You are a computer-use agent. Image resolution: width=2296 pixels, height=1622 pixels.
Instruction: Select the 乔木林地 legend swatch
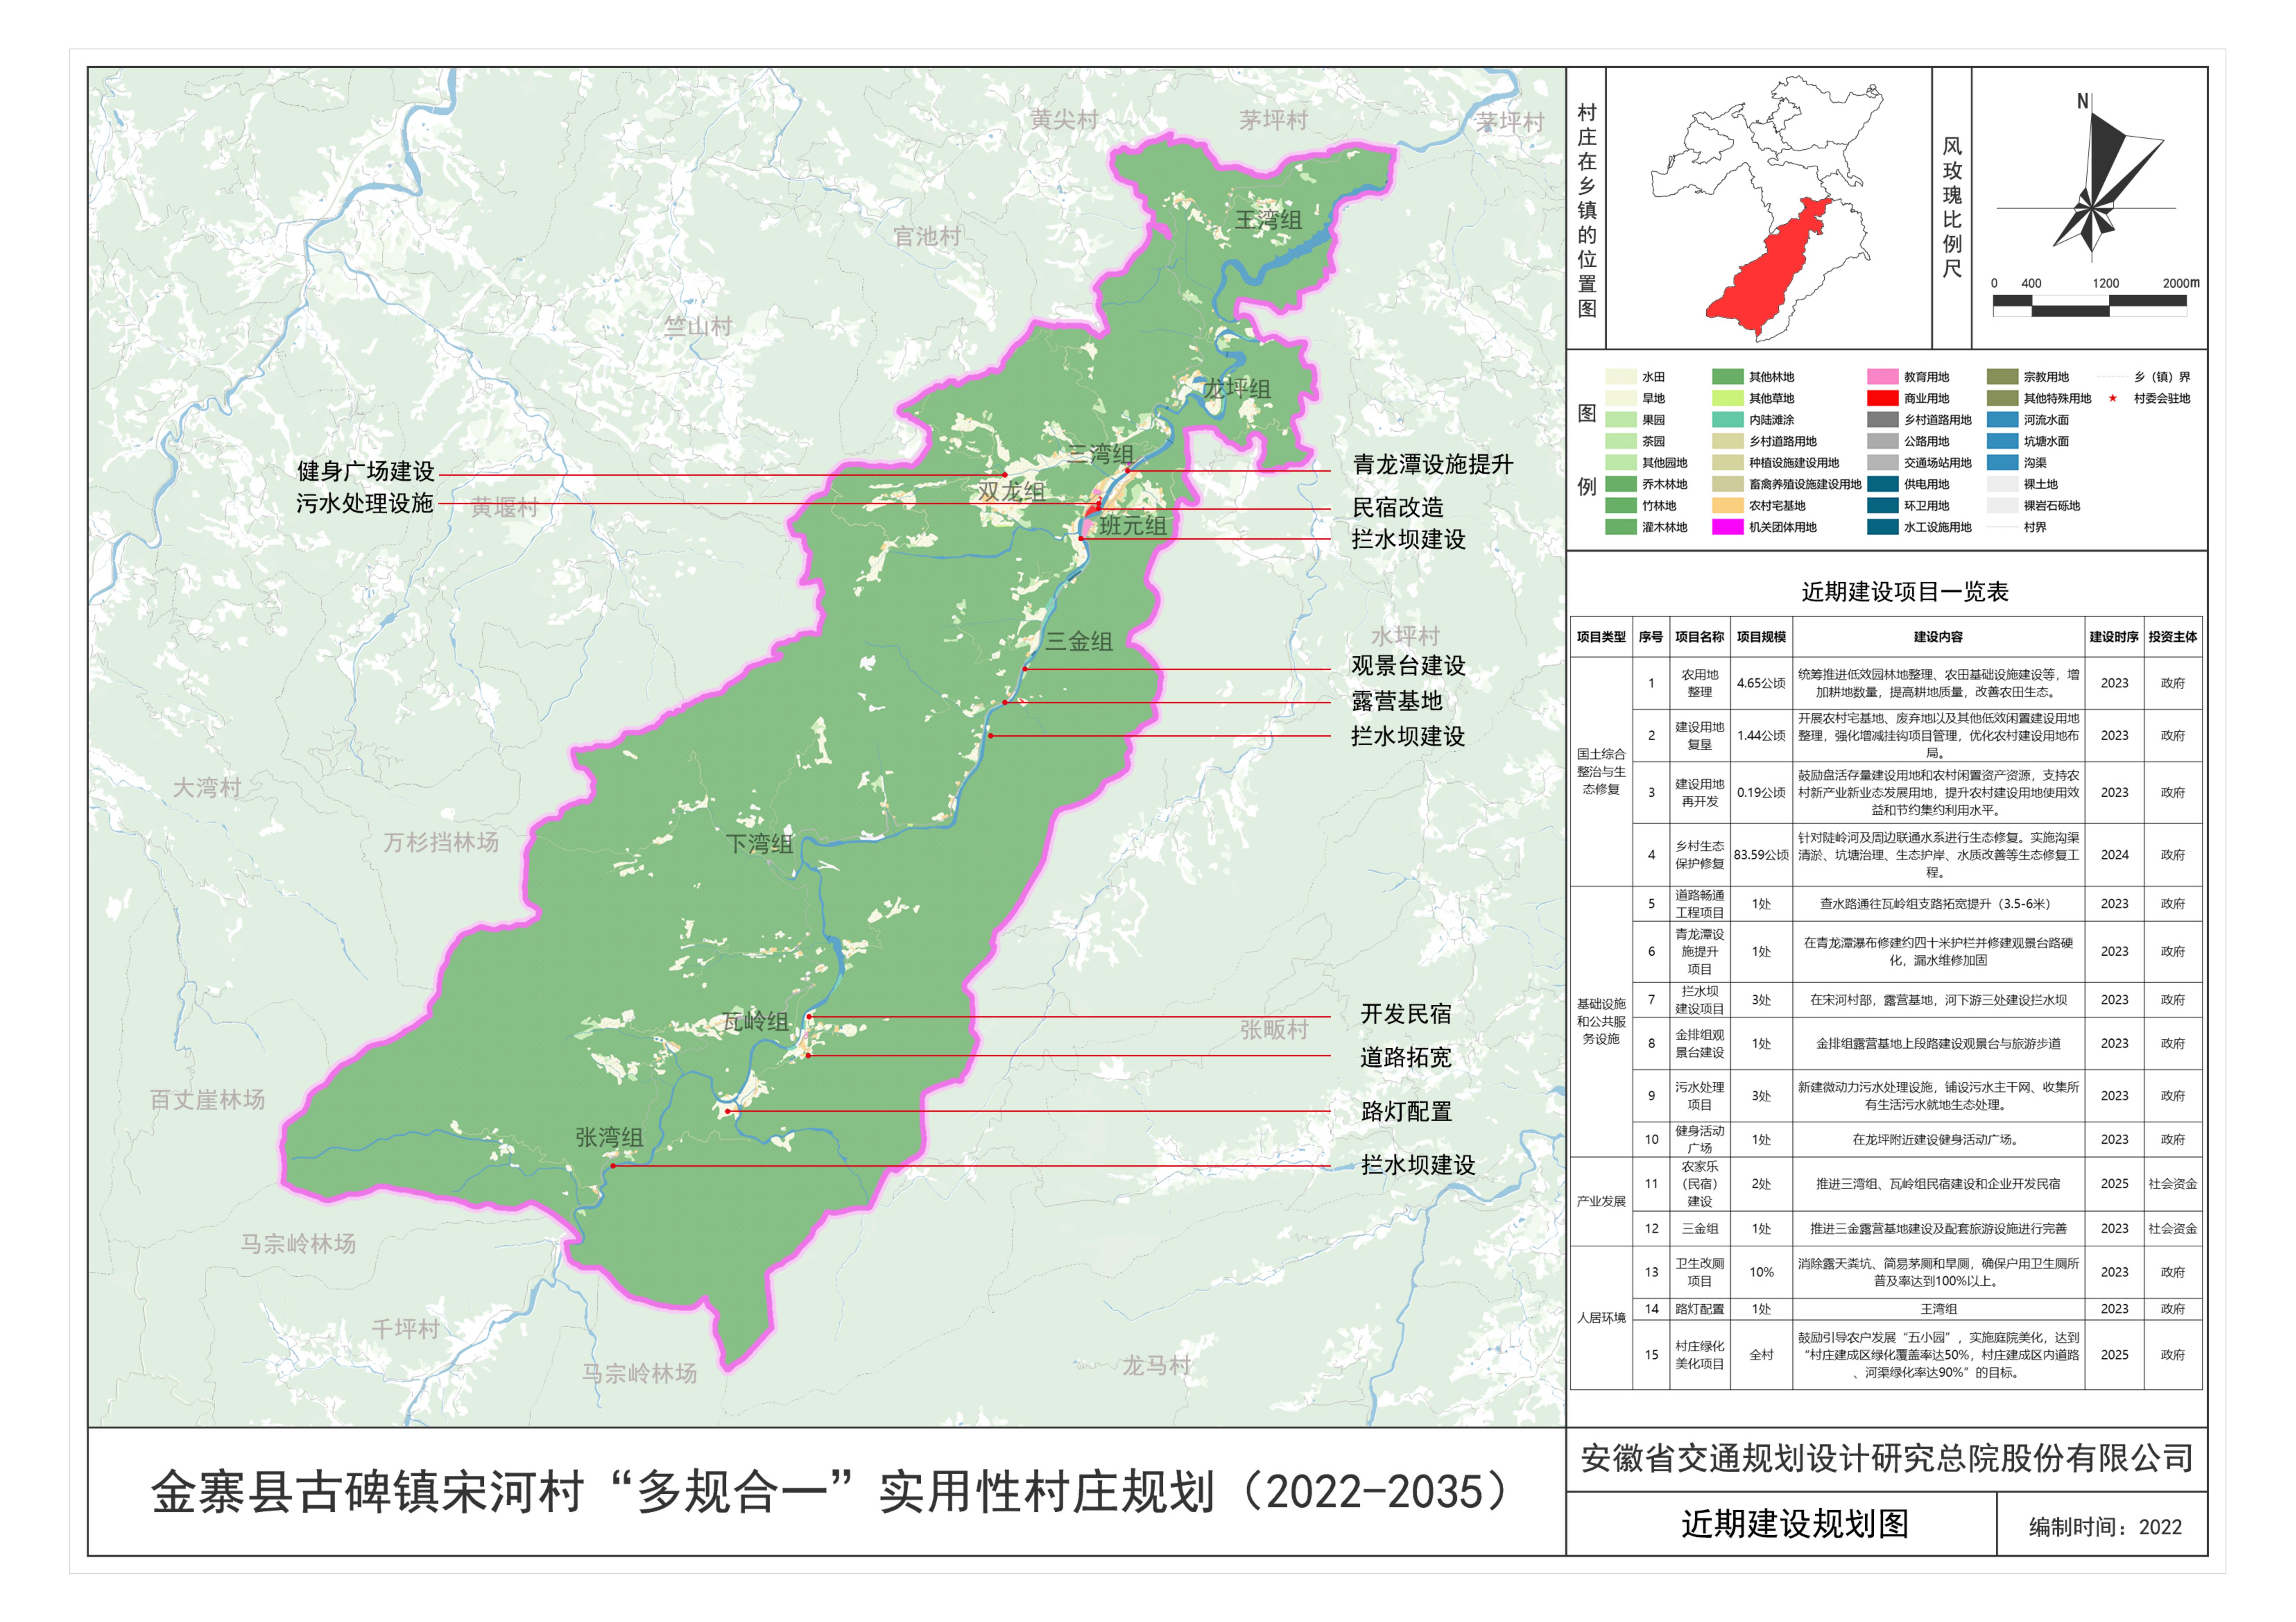(1620, 484)
